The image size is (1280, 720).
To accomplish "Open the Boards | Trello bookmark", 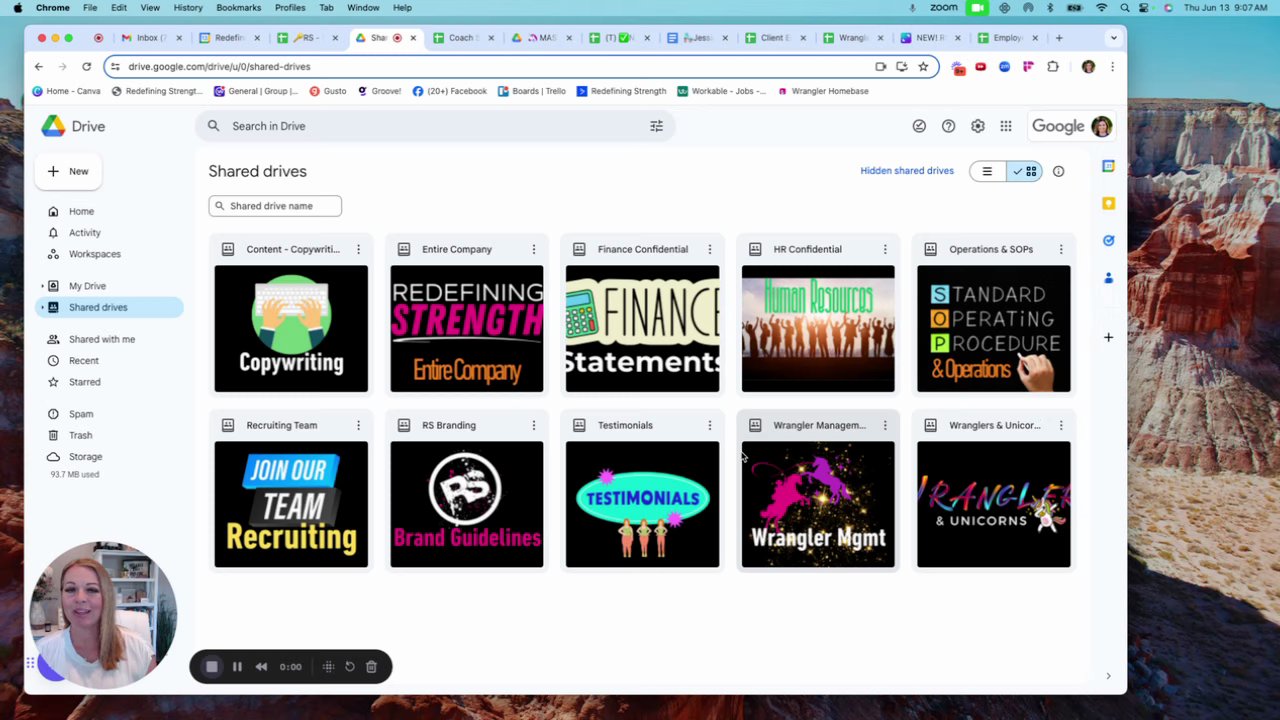I will coord(531,91).
